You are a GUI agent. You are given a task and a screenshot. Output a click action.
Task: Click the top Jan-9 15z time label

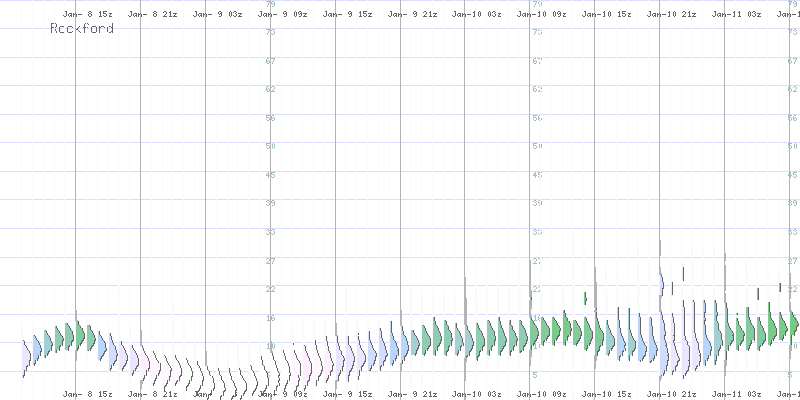pos(347,16)
